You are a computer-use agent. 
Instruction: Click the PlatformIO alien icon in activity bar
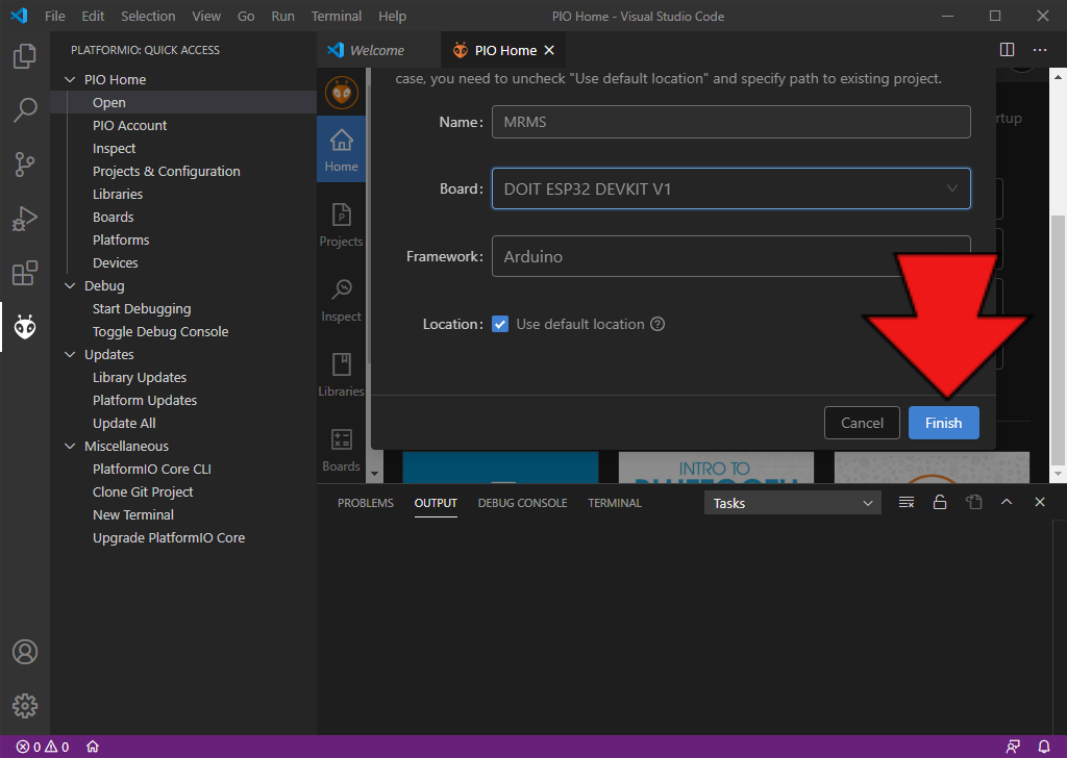(25, 326)
